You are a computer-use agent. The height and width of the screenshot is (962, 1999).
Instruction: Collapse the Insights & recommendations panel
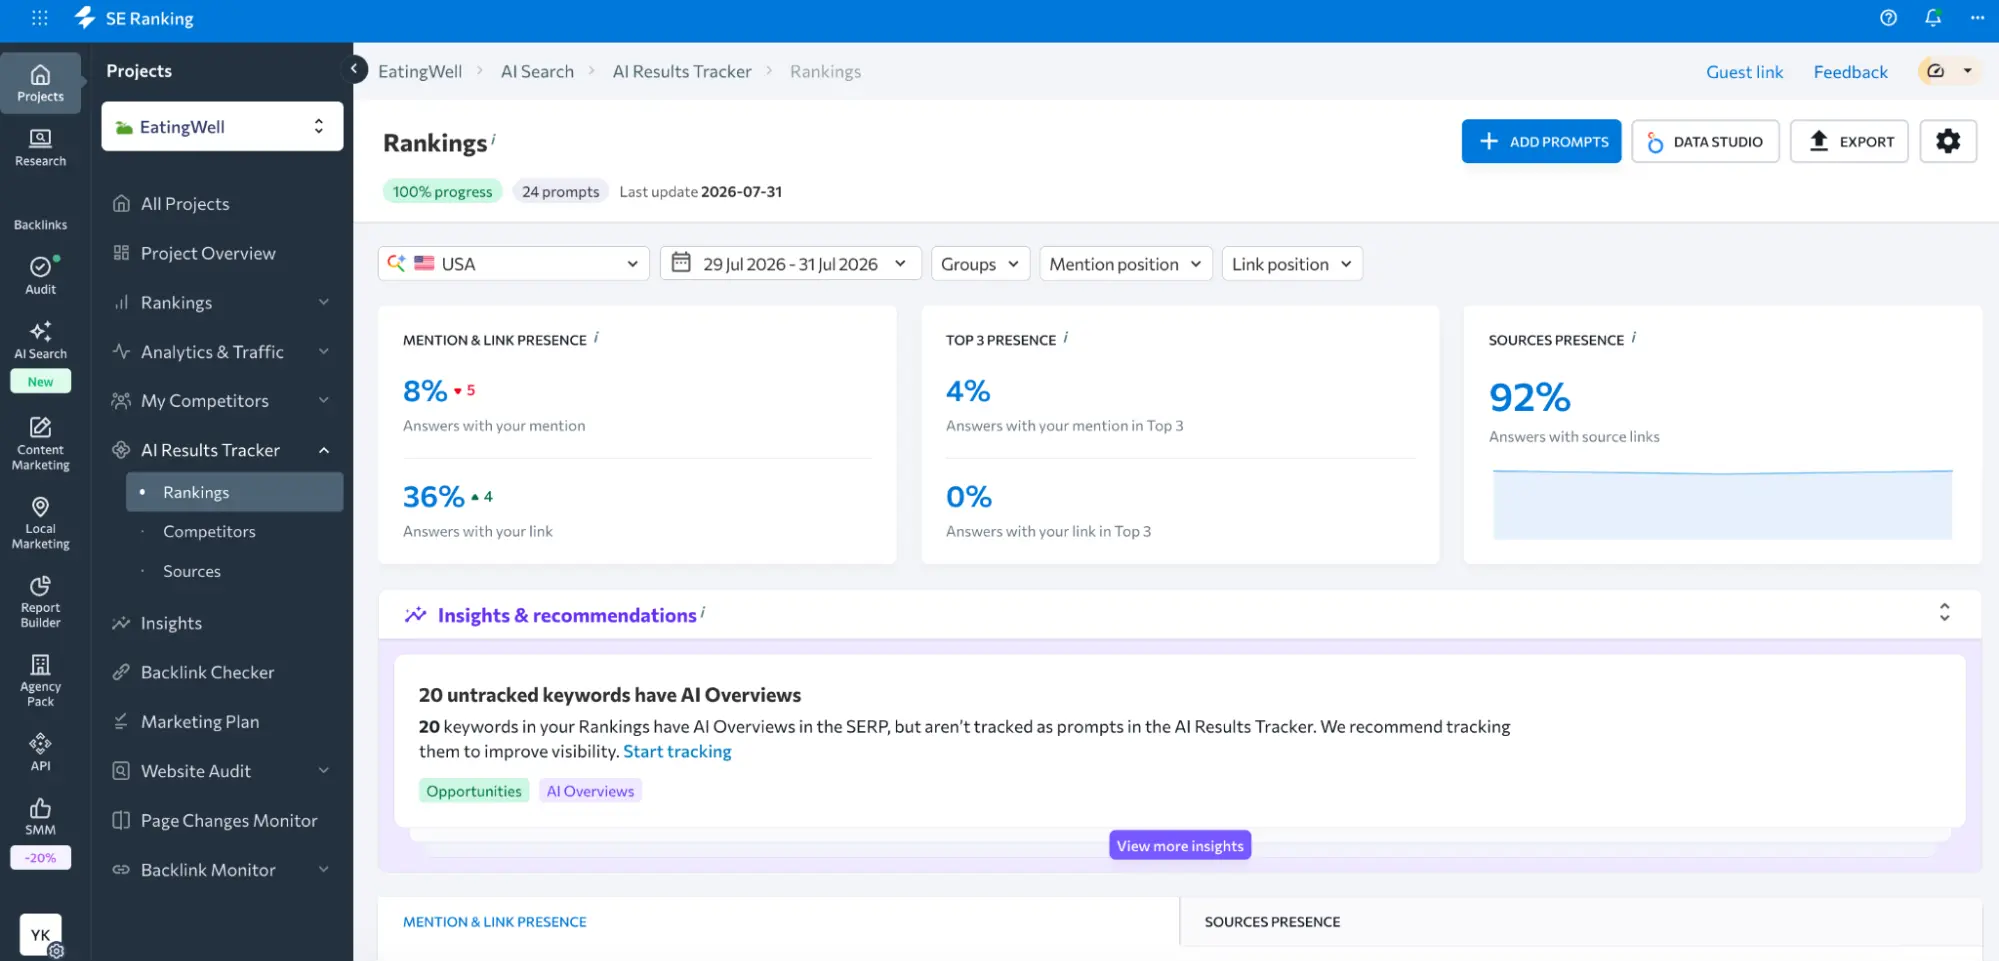[1944, 612]
